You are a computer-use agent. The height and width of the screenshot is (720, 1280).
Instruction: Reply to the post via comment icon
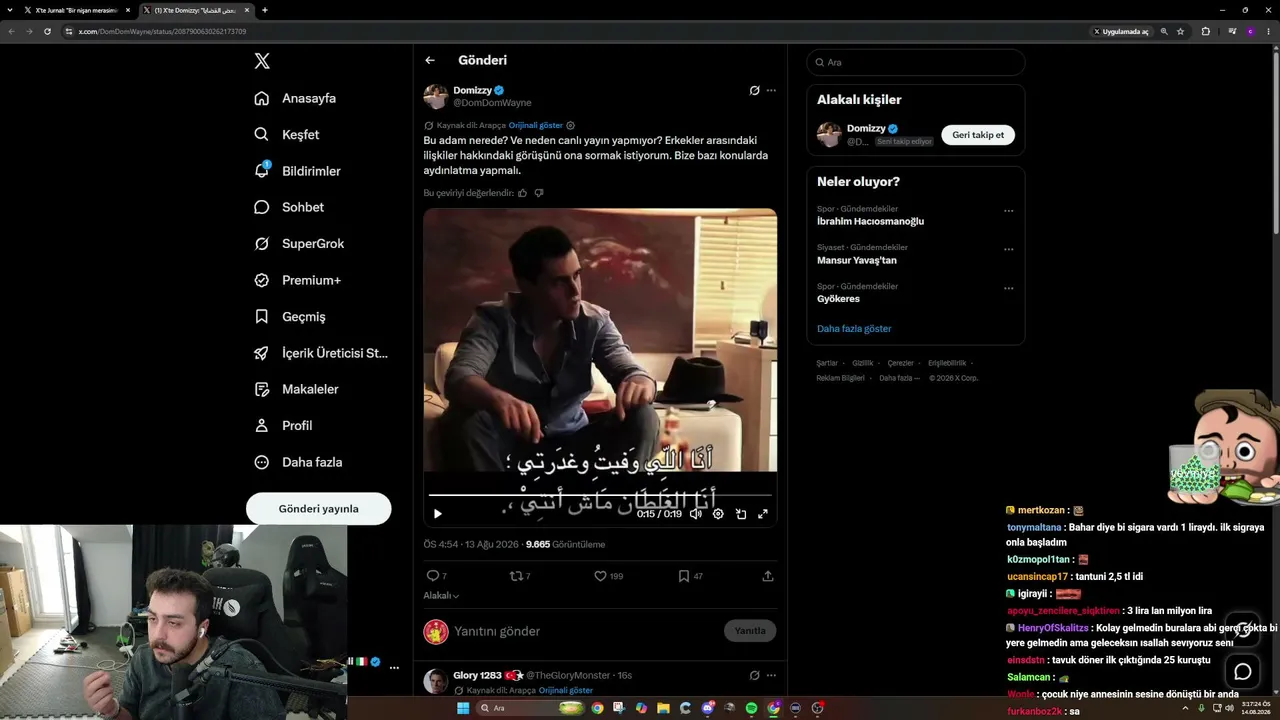tap(433, 576)
